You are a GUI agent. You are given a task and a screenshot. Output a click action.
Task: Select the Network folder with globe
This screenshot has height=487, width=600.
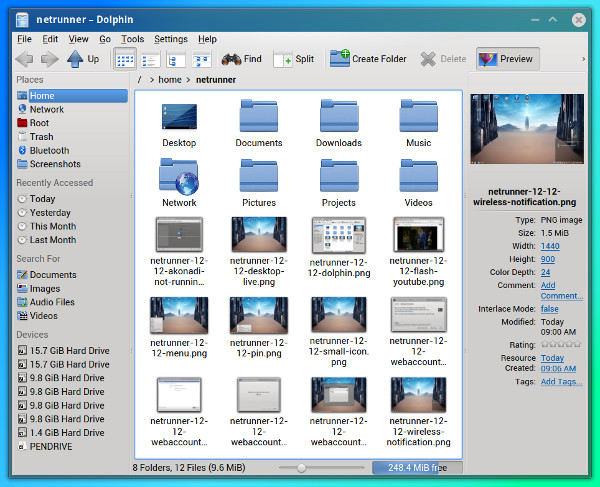[x=179, y=176]
